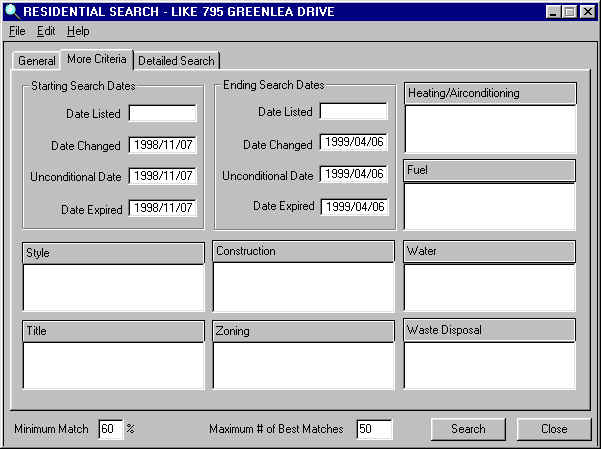The image size is (601, 449).
Task: Click the starting Date Expired field
Action: pos(162,209)
